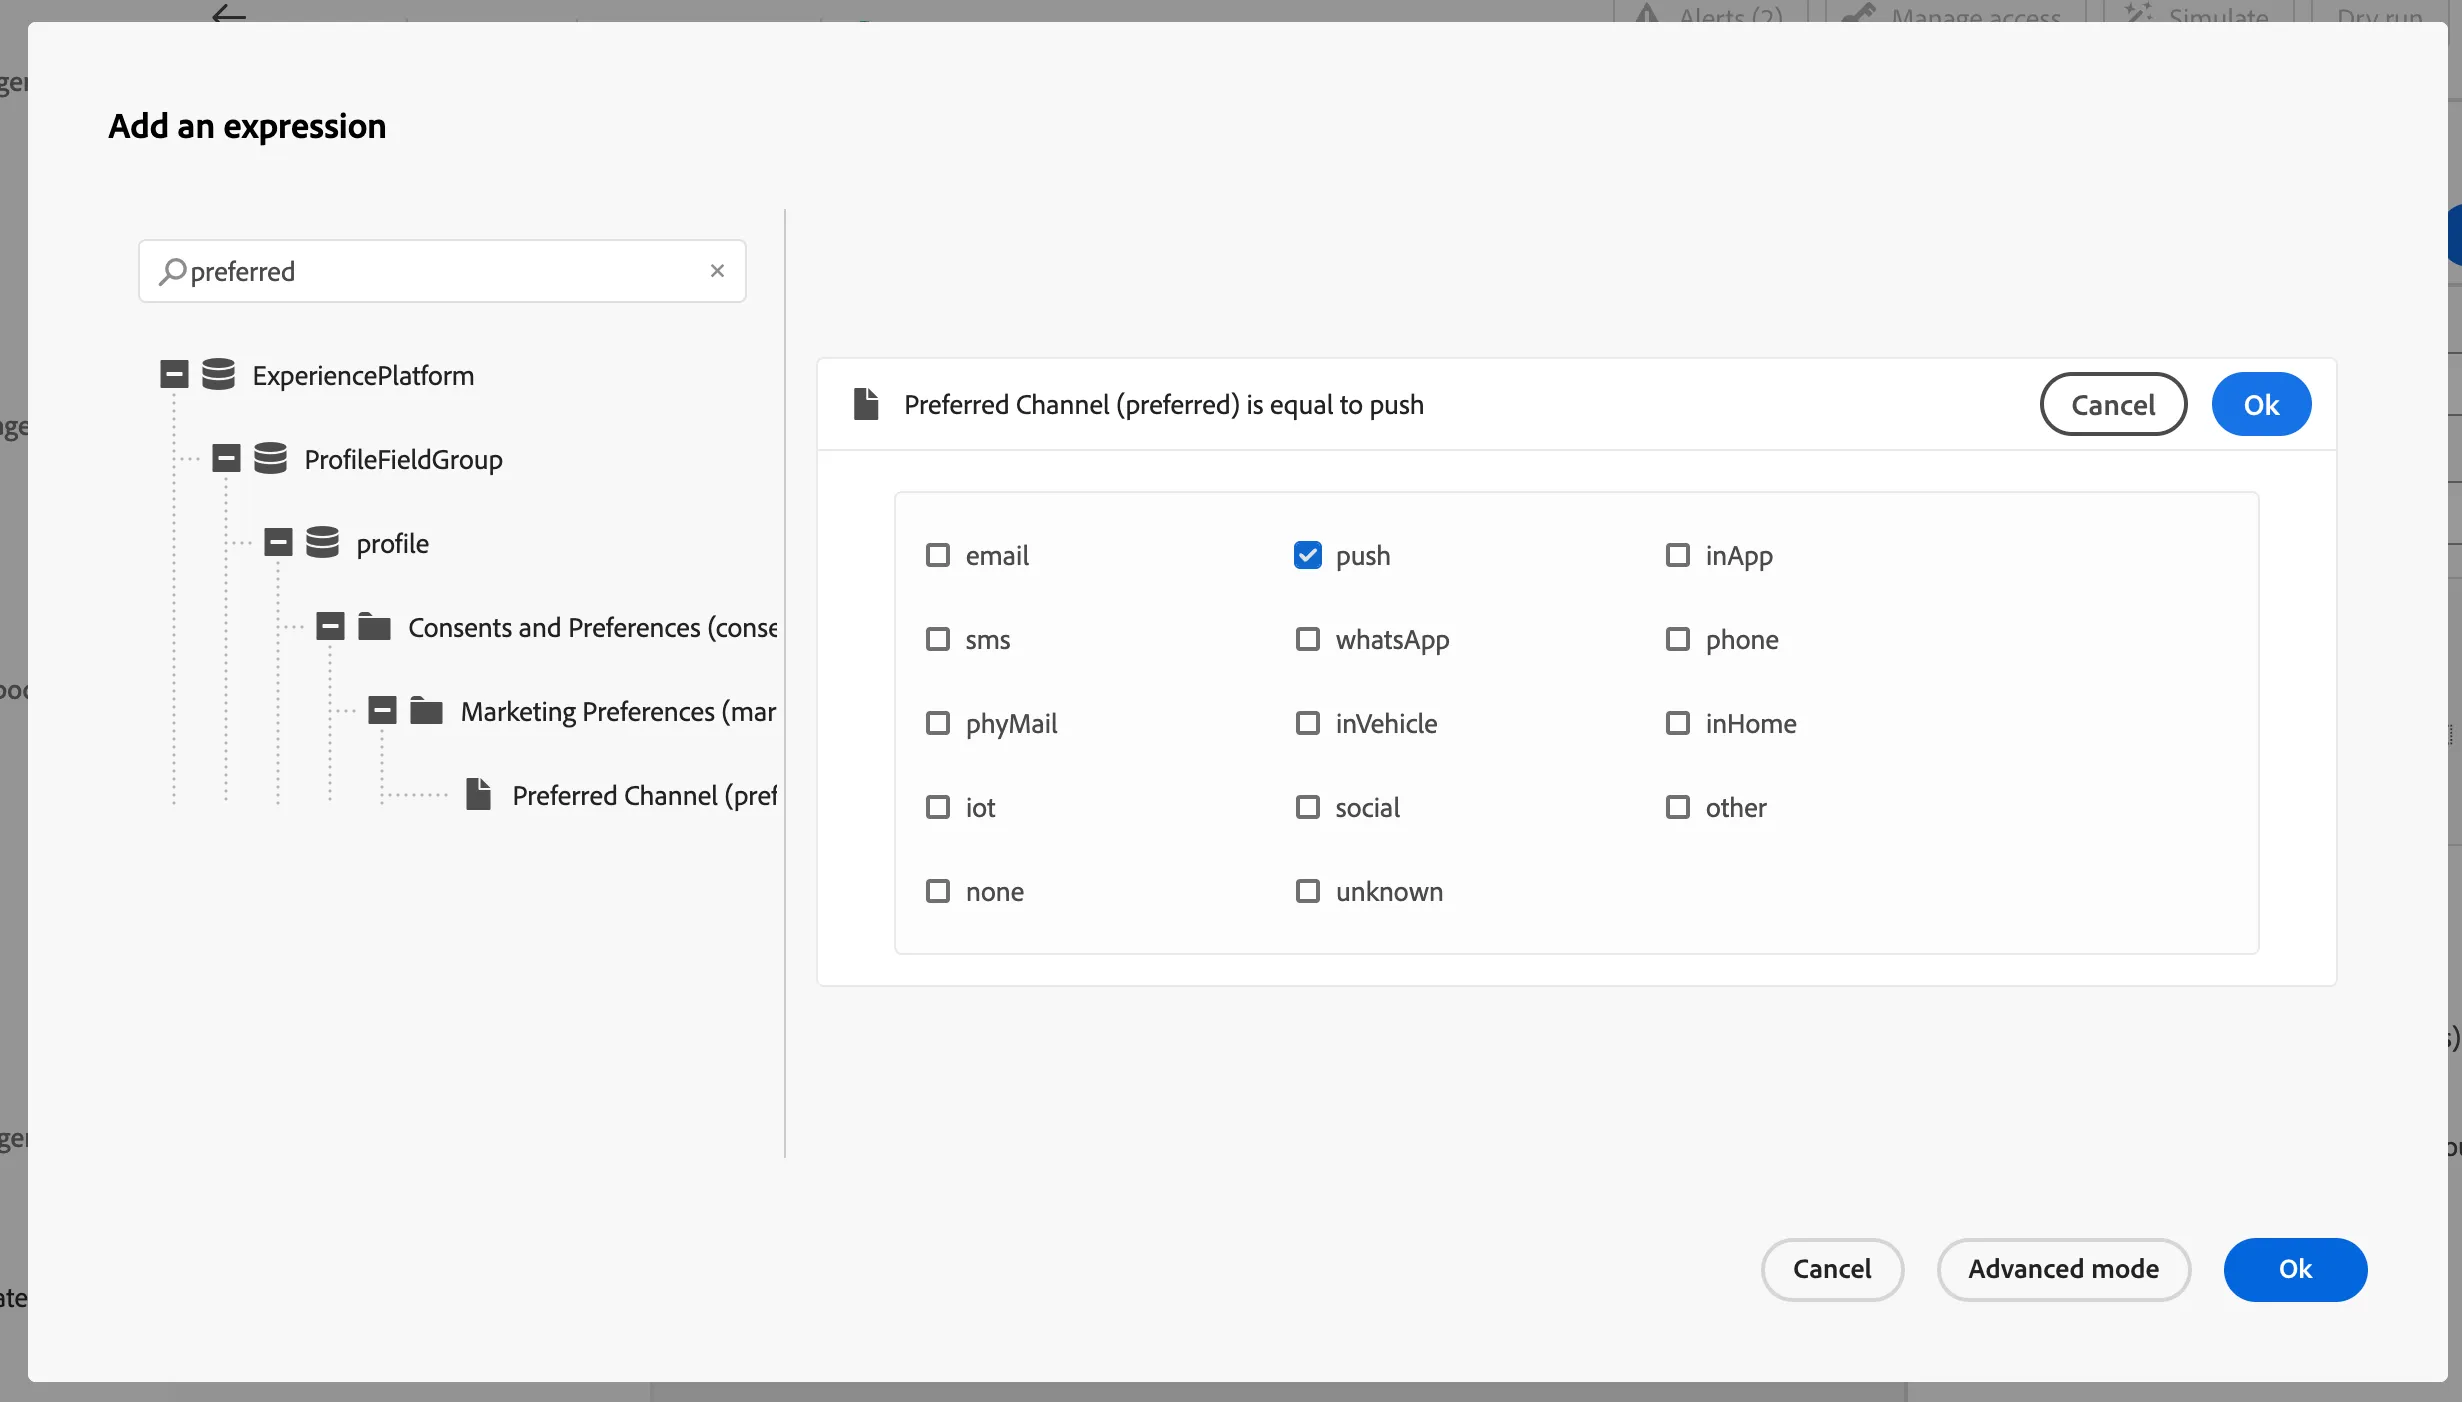The image size is (2462, 1402).
Task: Click Cancel at the dialog bottom
Action: [x=1832, y=1269]
